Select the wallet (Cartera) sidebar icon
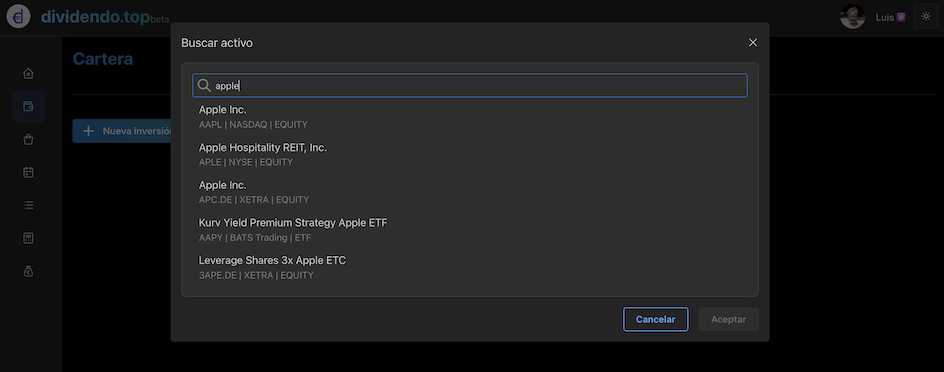This screenshot has width=944, height=372. point(28,107)
